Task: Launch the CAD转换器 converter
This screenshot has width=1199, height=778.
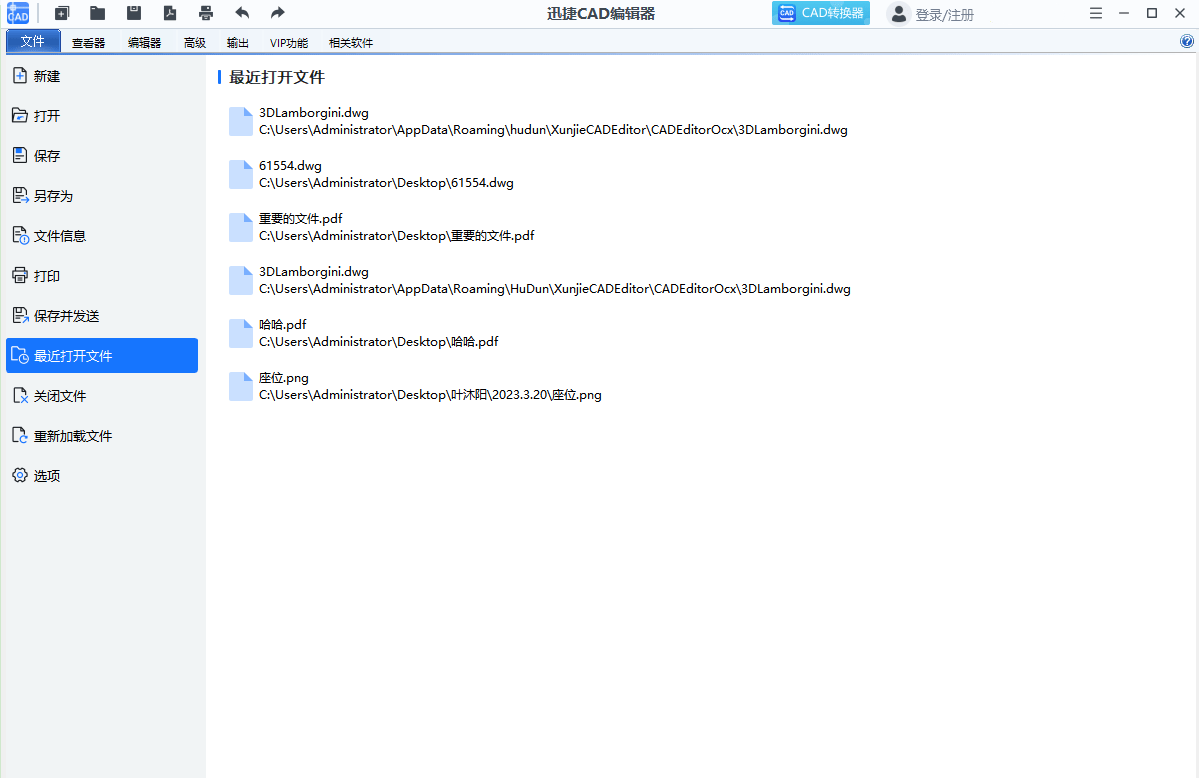Action: click(820, 13)
